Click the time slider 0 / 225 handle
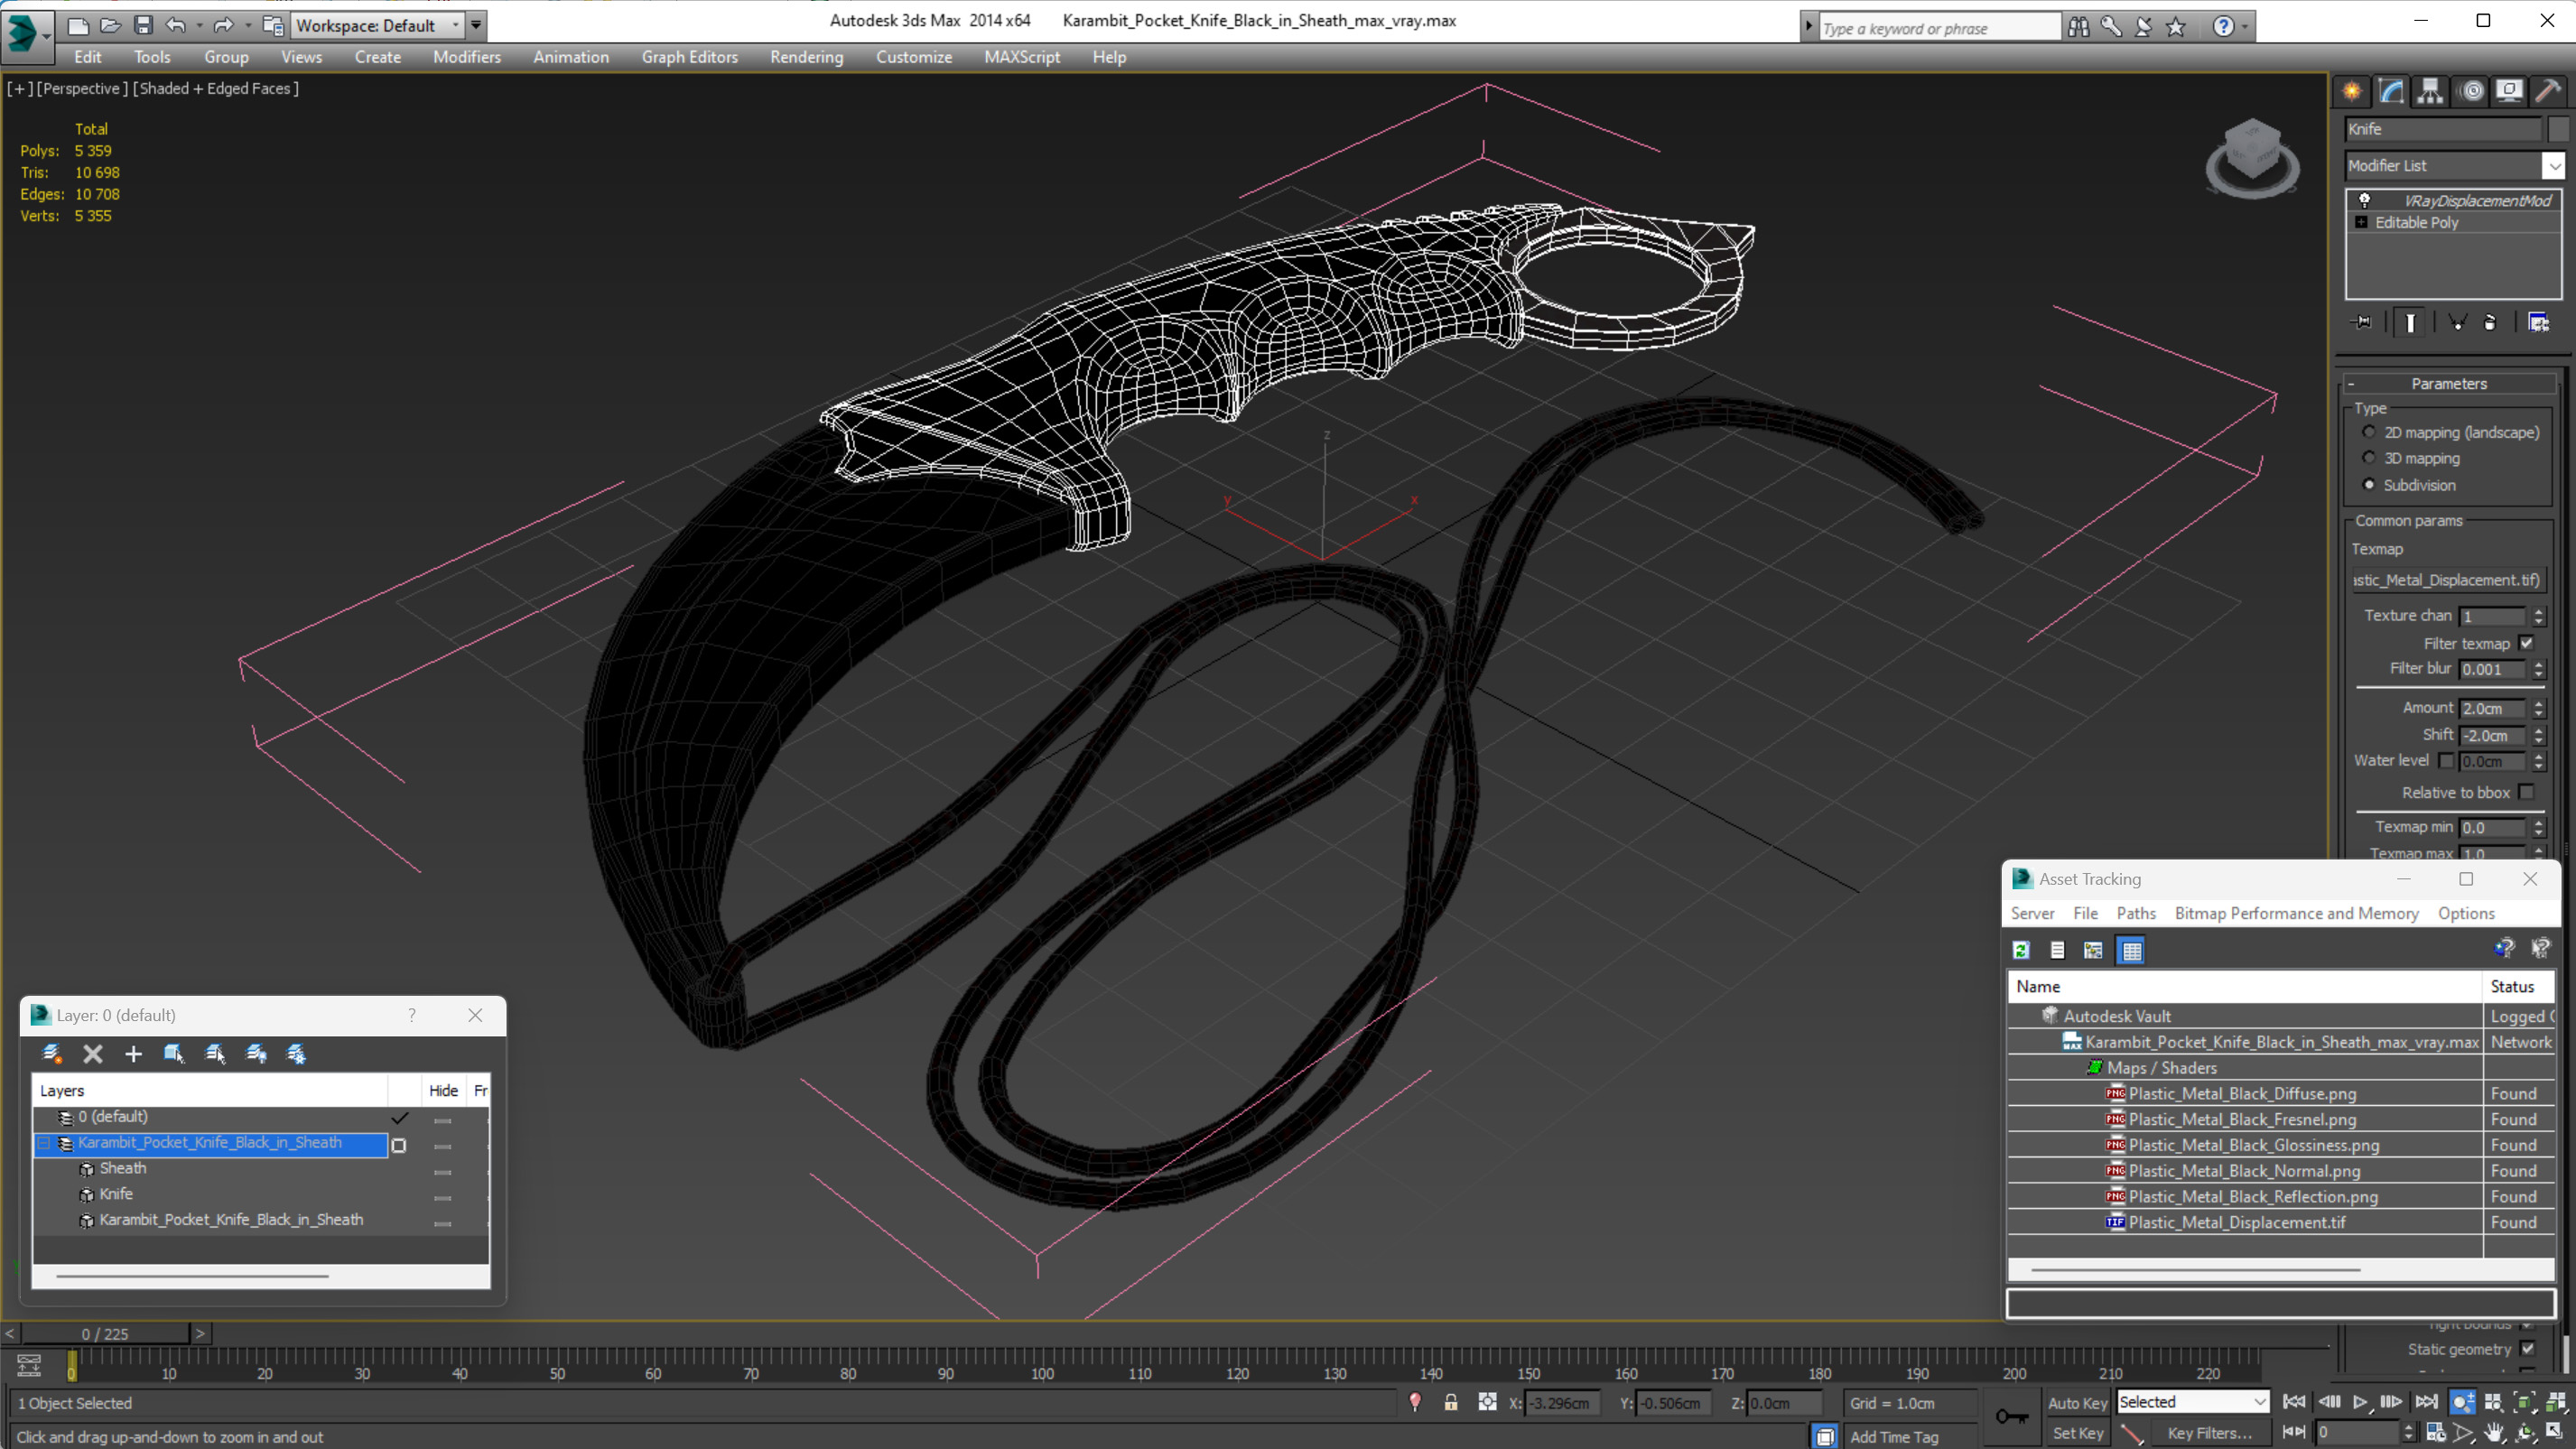2576x1449 pixels. (x=105, y=1334)
